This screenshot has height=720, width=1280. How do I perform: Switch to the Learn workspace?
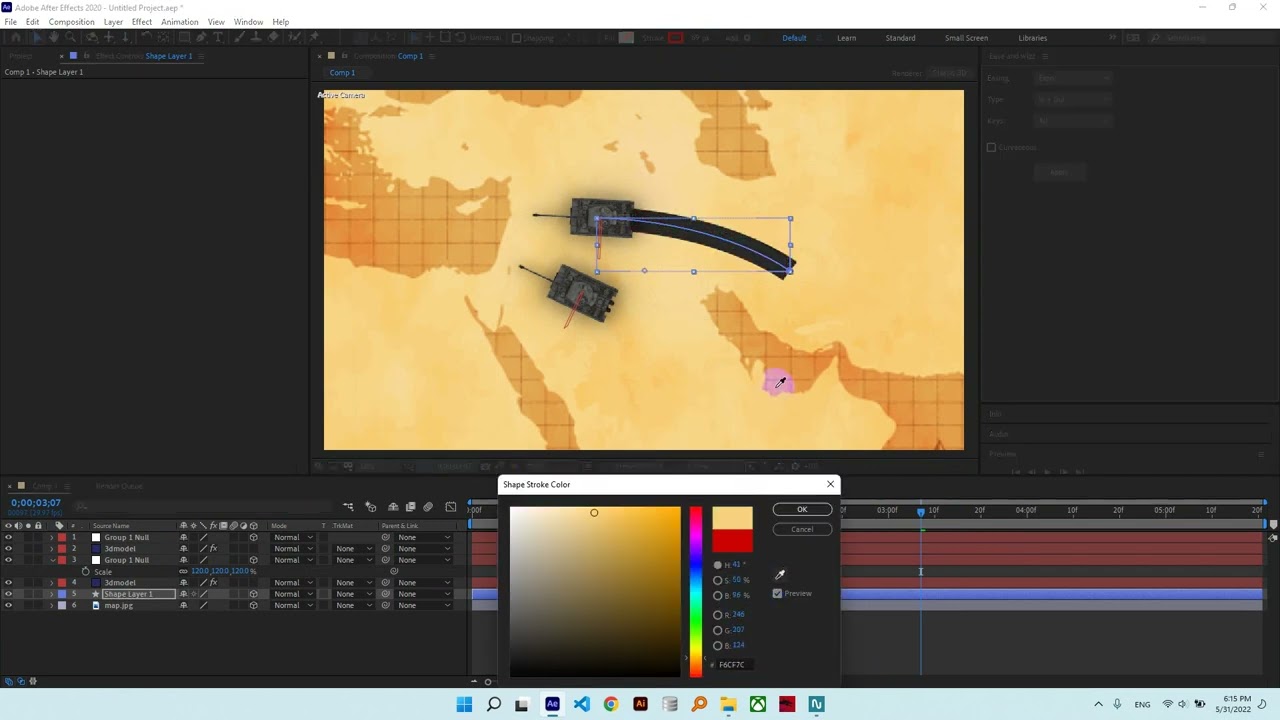click(846, 38)
